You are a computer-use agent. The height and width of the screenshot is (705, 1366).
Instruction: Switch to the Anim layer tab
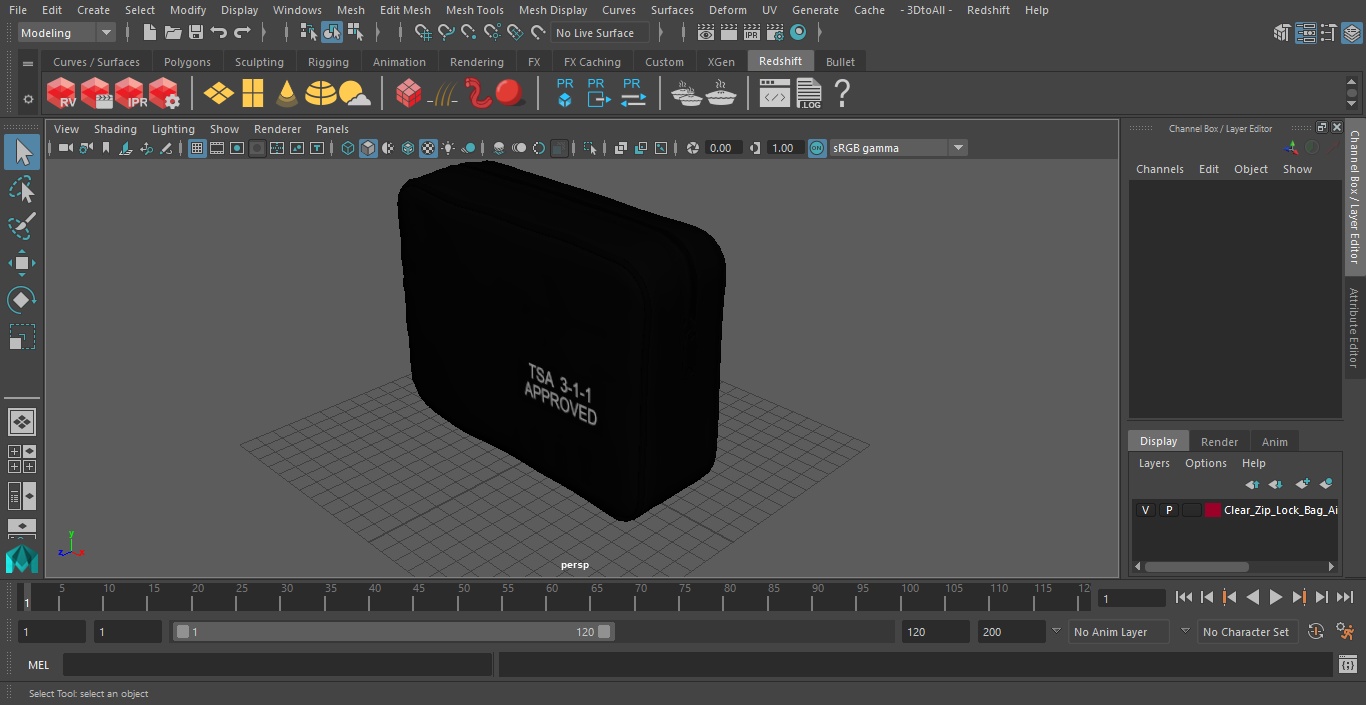click(1274, 442)
